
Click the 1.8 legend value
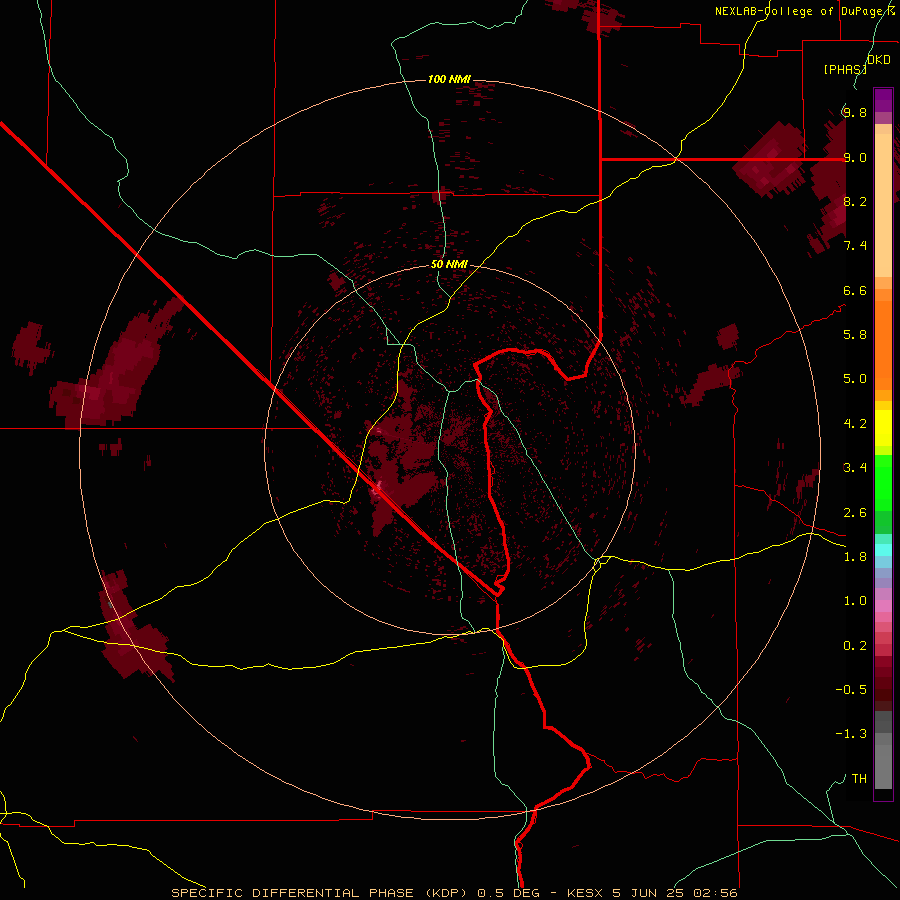point(855,557)
